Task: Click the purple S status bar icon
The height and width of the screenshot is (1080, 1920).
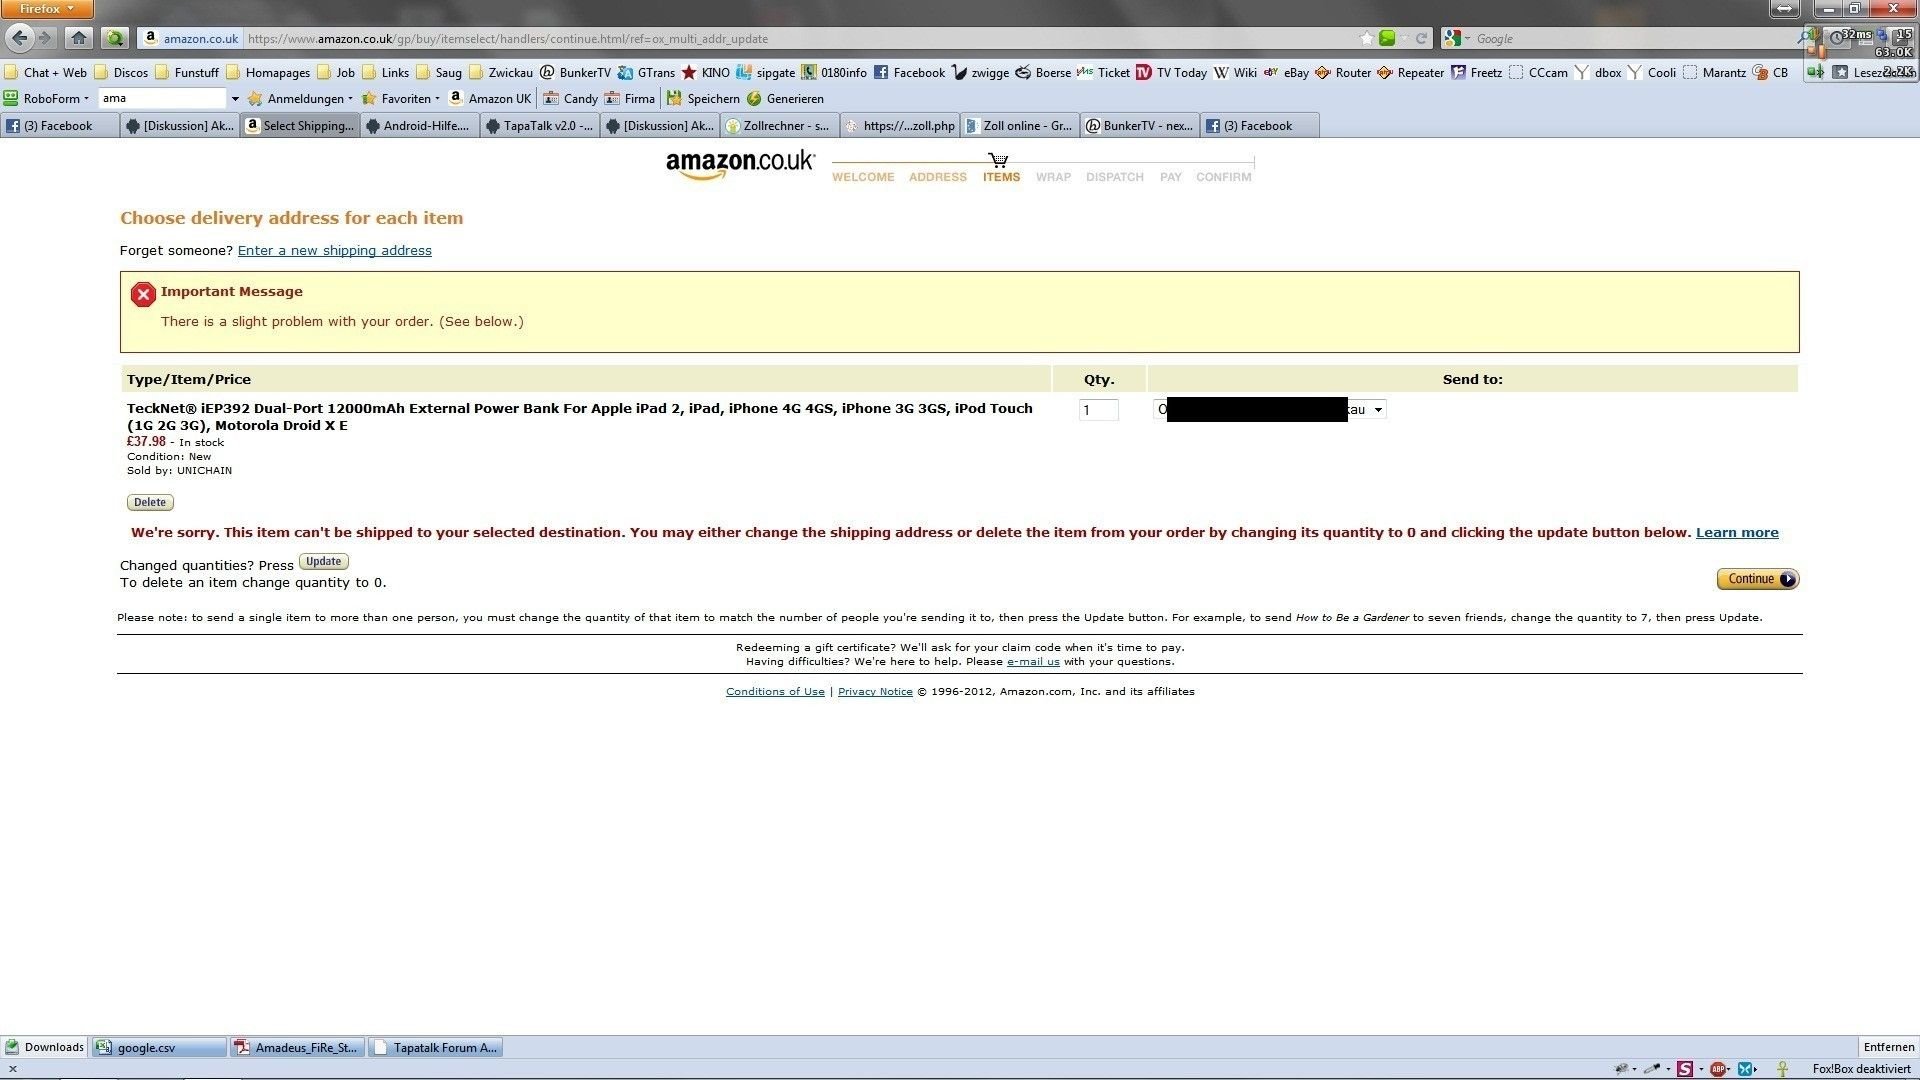Action: coord(1685,1069)
